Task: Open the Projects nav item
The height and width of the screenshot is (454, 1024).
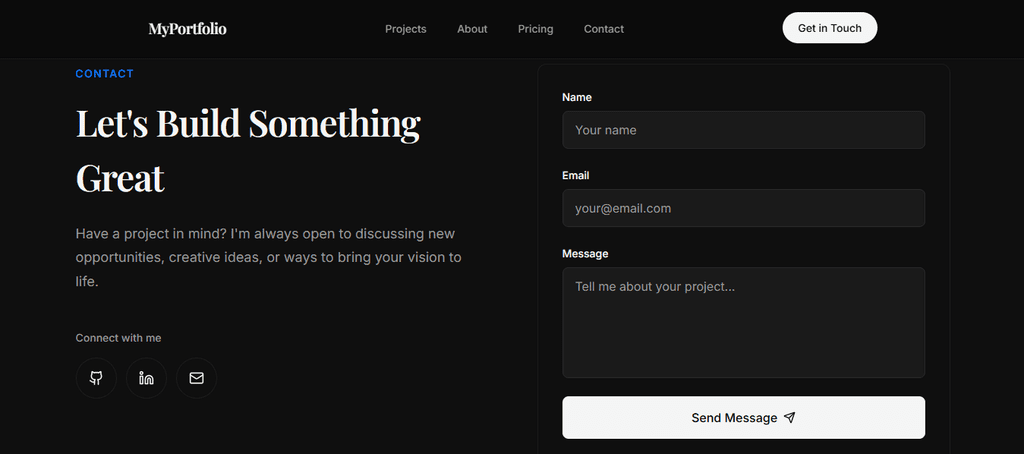Action: tap(405, 29)
